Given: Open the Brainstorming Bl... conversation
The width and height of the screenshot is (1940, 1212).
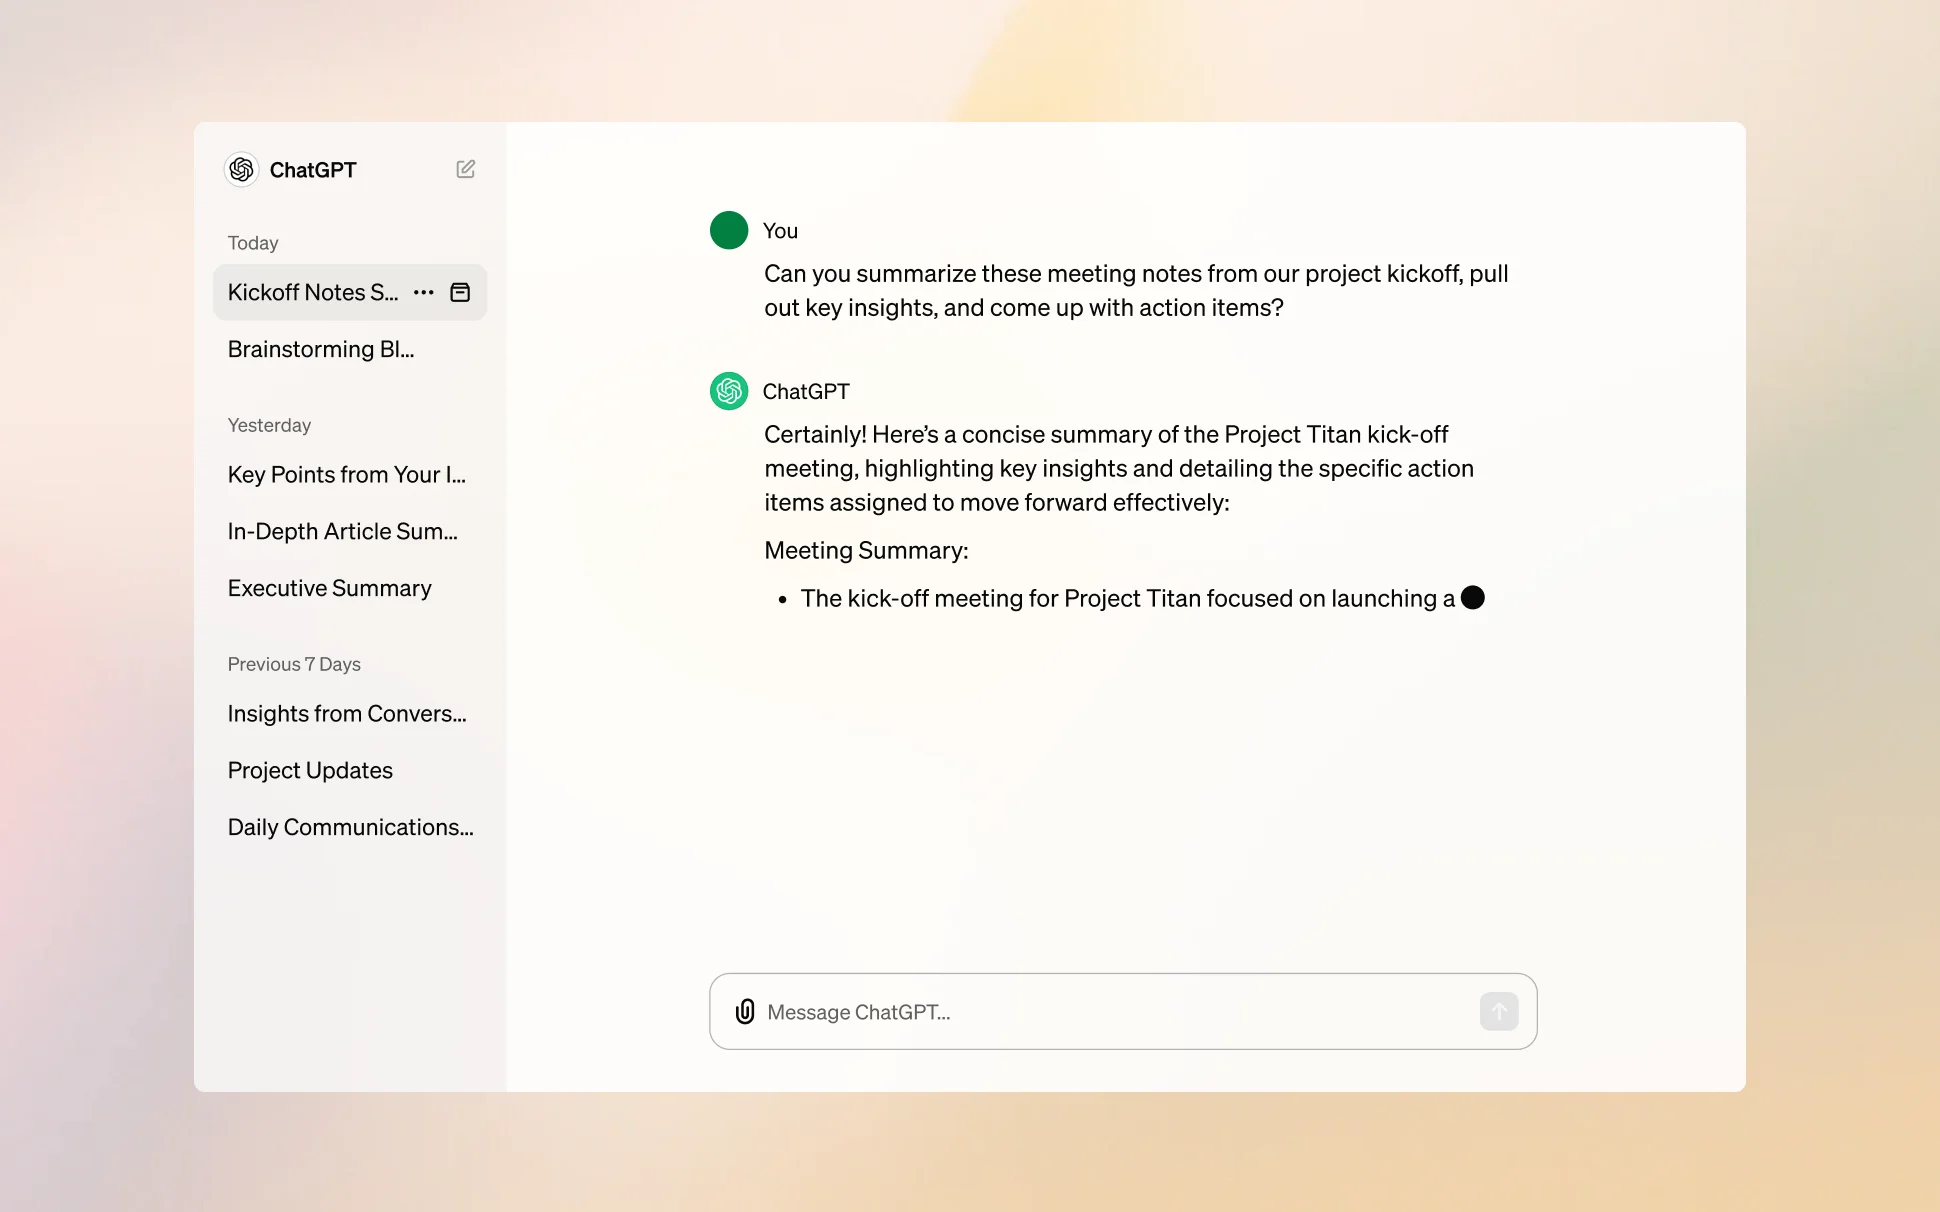Looking at the screenshot, I should (x=320, y=348).
